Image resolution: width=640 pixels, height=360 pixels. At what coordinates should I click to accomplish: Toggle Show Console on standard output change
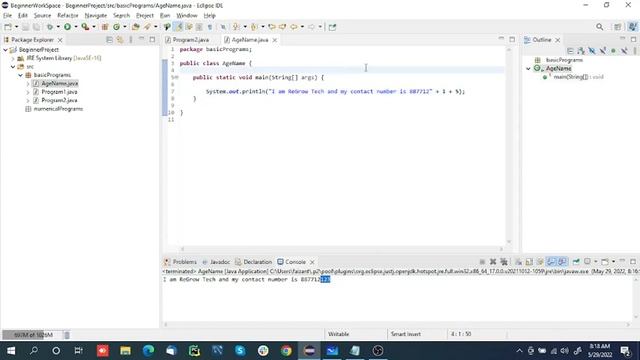point(551,262)
